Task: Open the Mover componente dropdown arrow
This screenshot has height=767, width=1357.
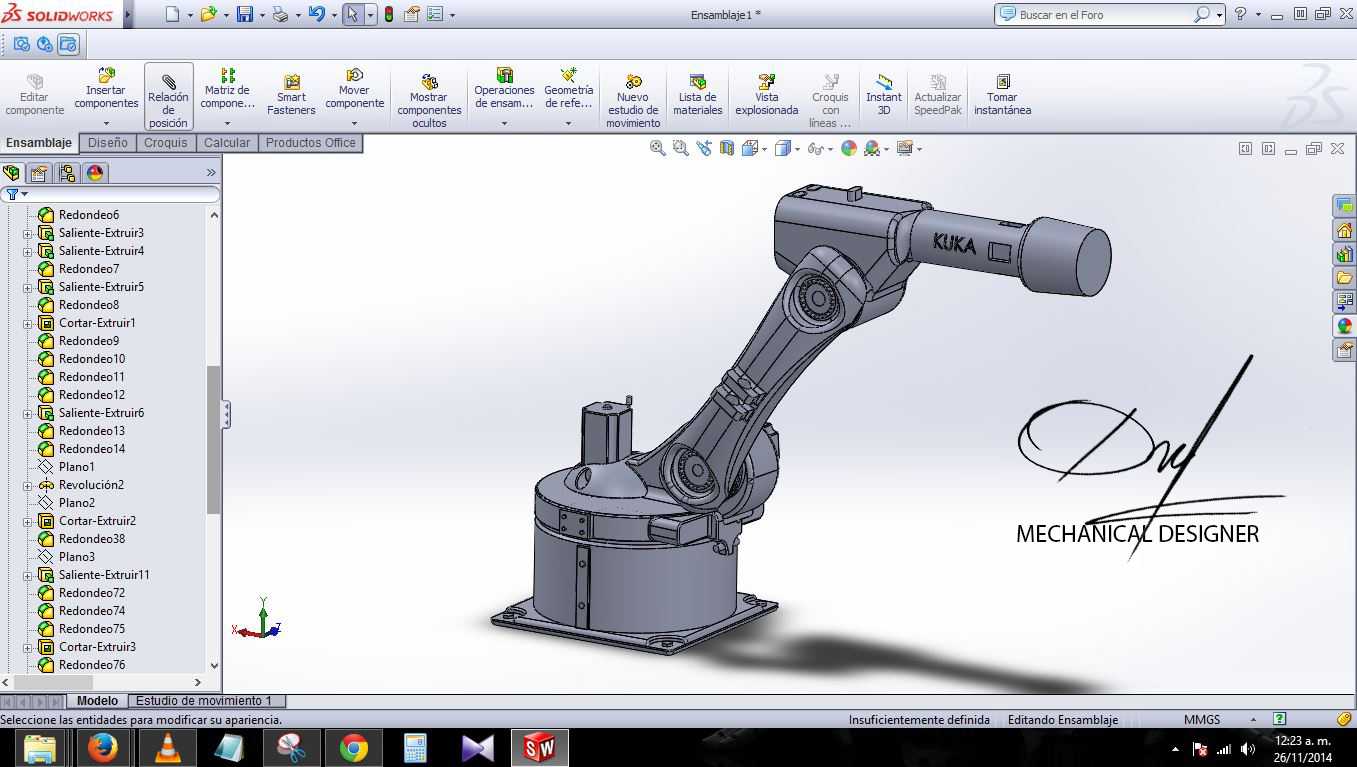Action: [354, 123]
